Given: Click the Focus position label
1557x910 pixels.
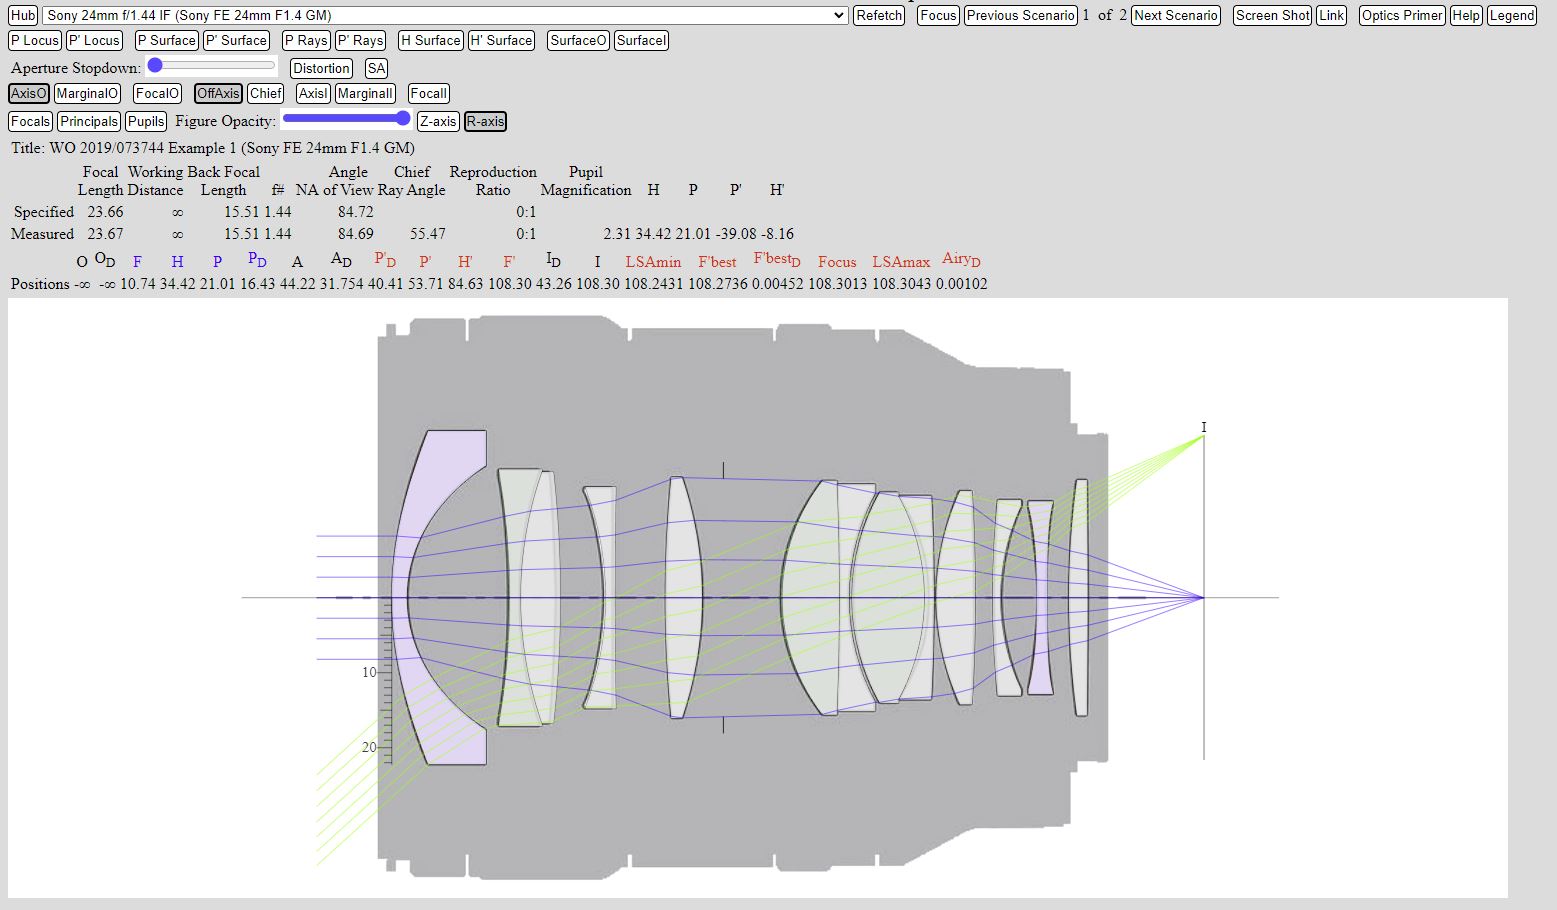Looking at the screenshot, I should [837, 262].
